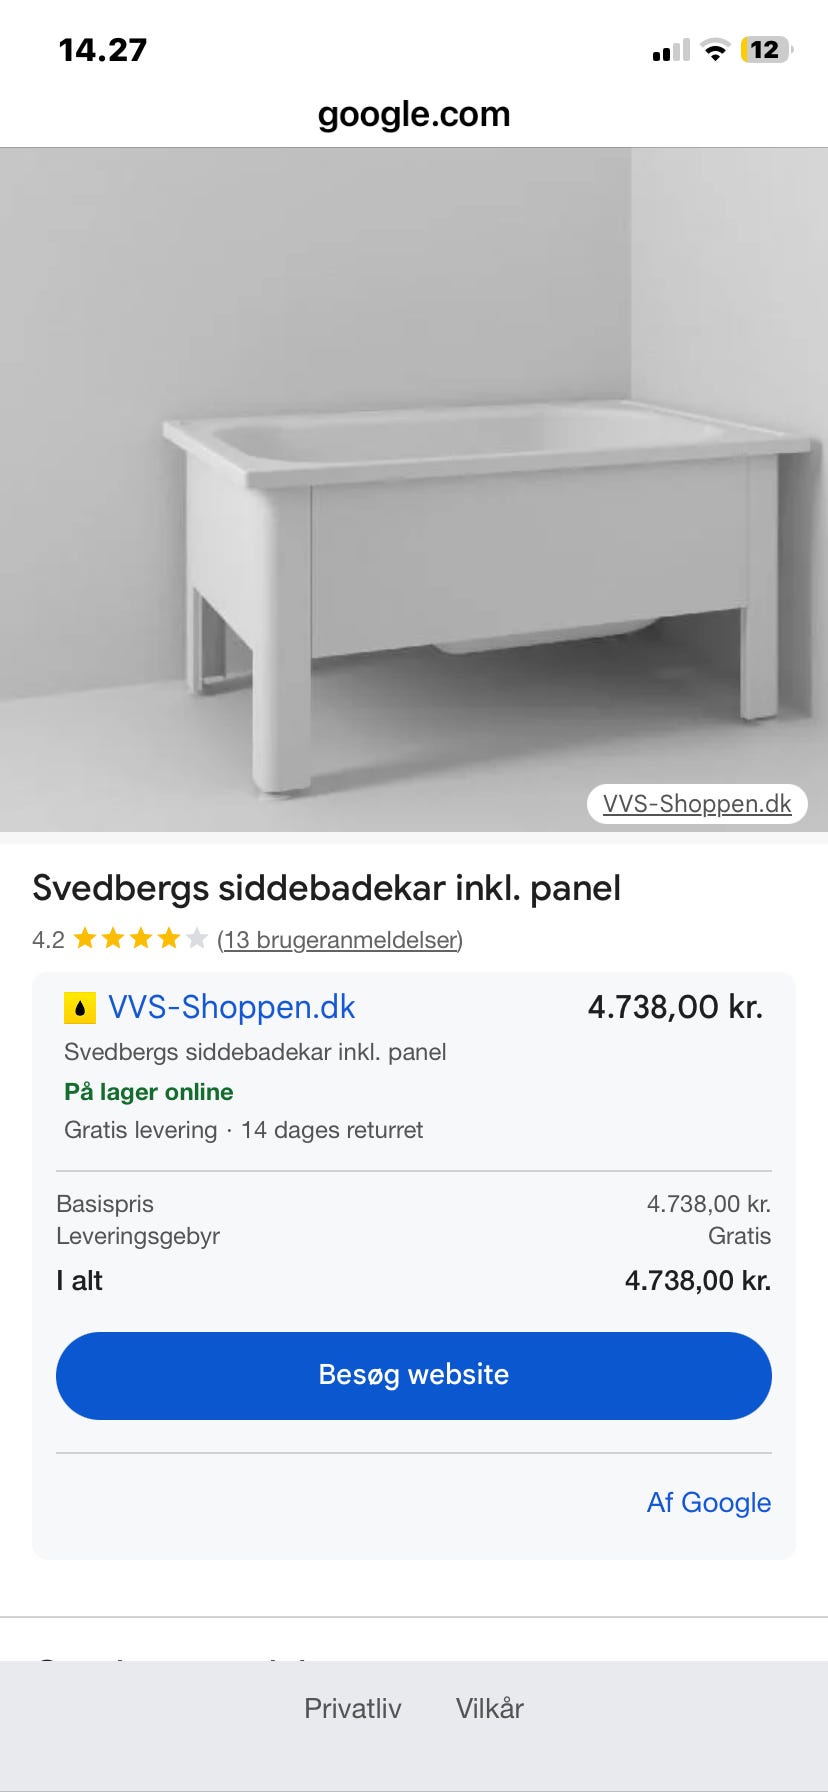Image resolution: width=828 pixels, height=1792 pixels.
Task: Open Privatliv in the footer
Action: [353, 1708]
